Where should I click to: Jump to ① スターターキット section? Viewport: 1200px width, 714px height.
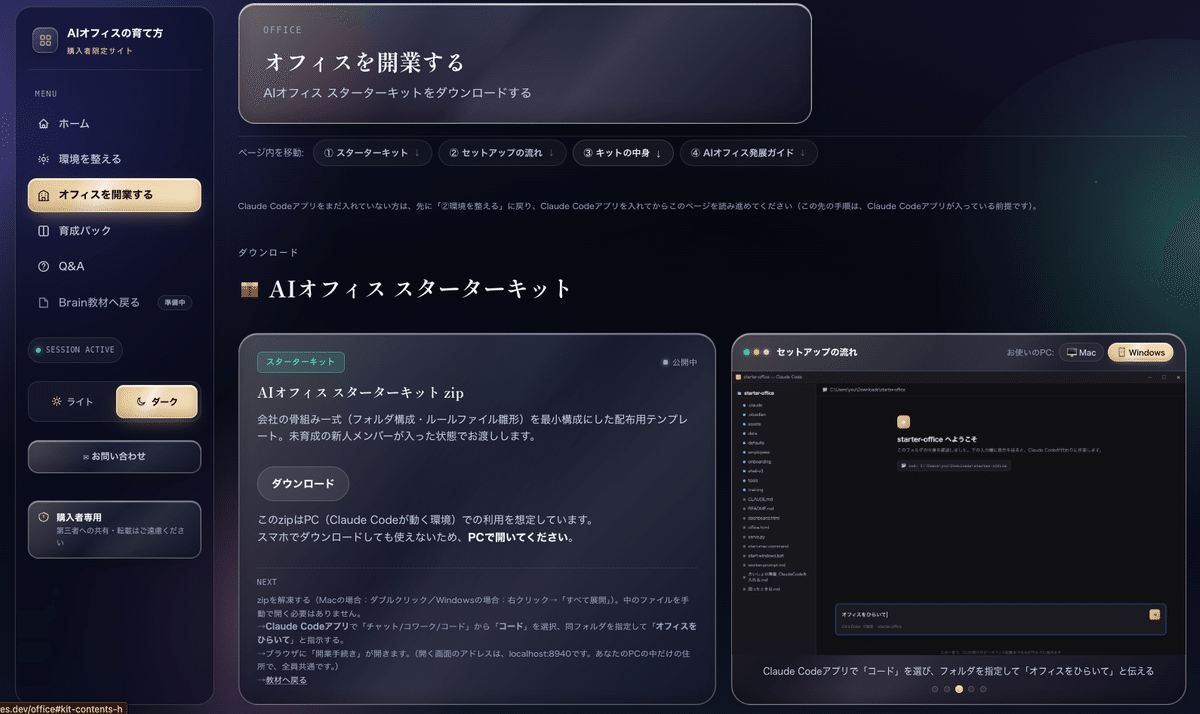click(373, 153)
